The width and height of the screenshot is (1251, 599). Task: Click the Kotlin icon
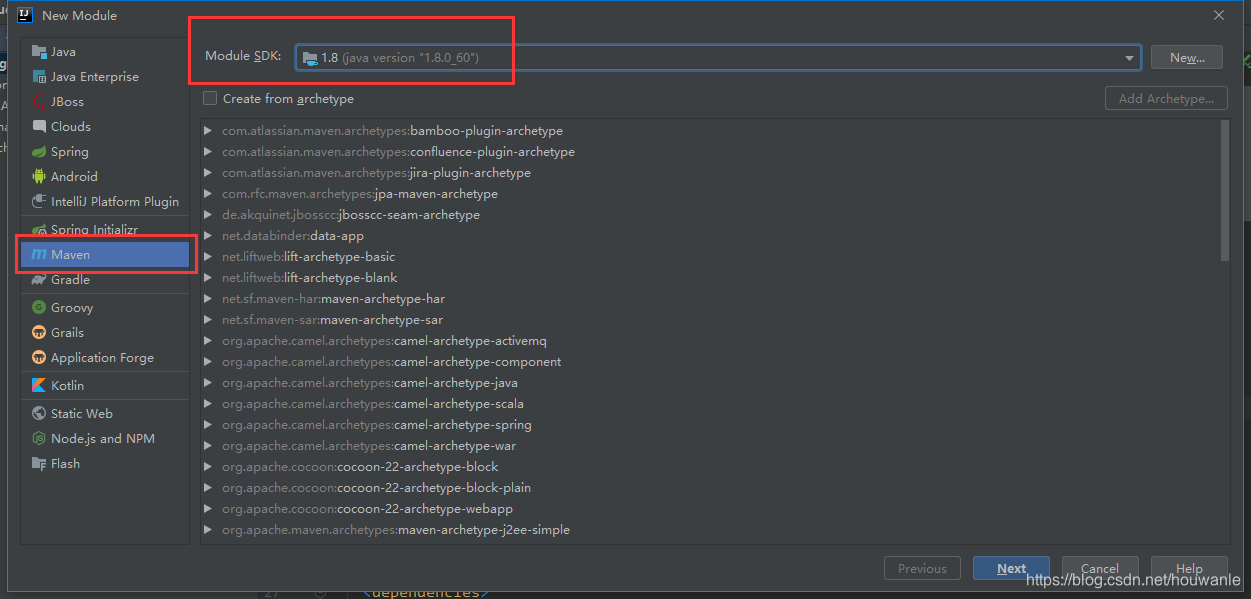click(39, 385)
